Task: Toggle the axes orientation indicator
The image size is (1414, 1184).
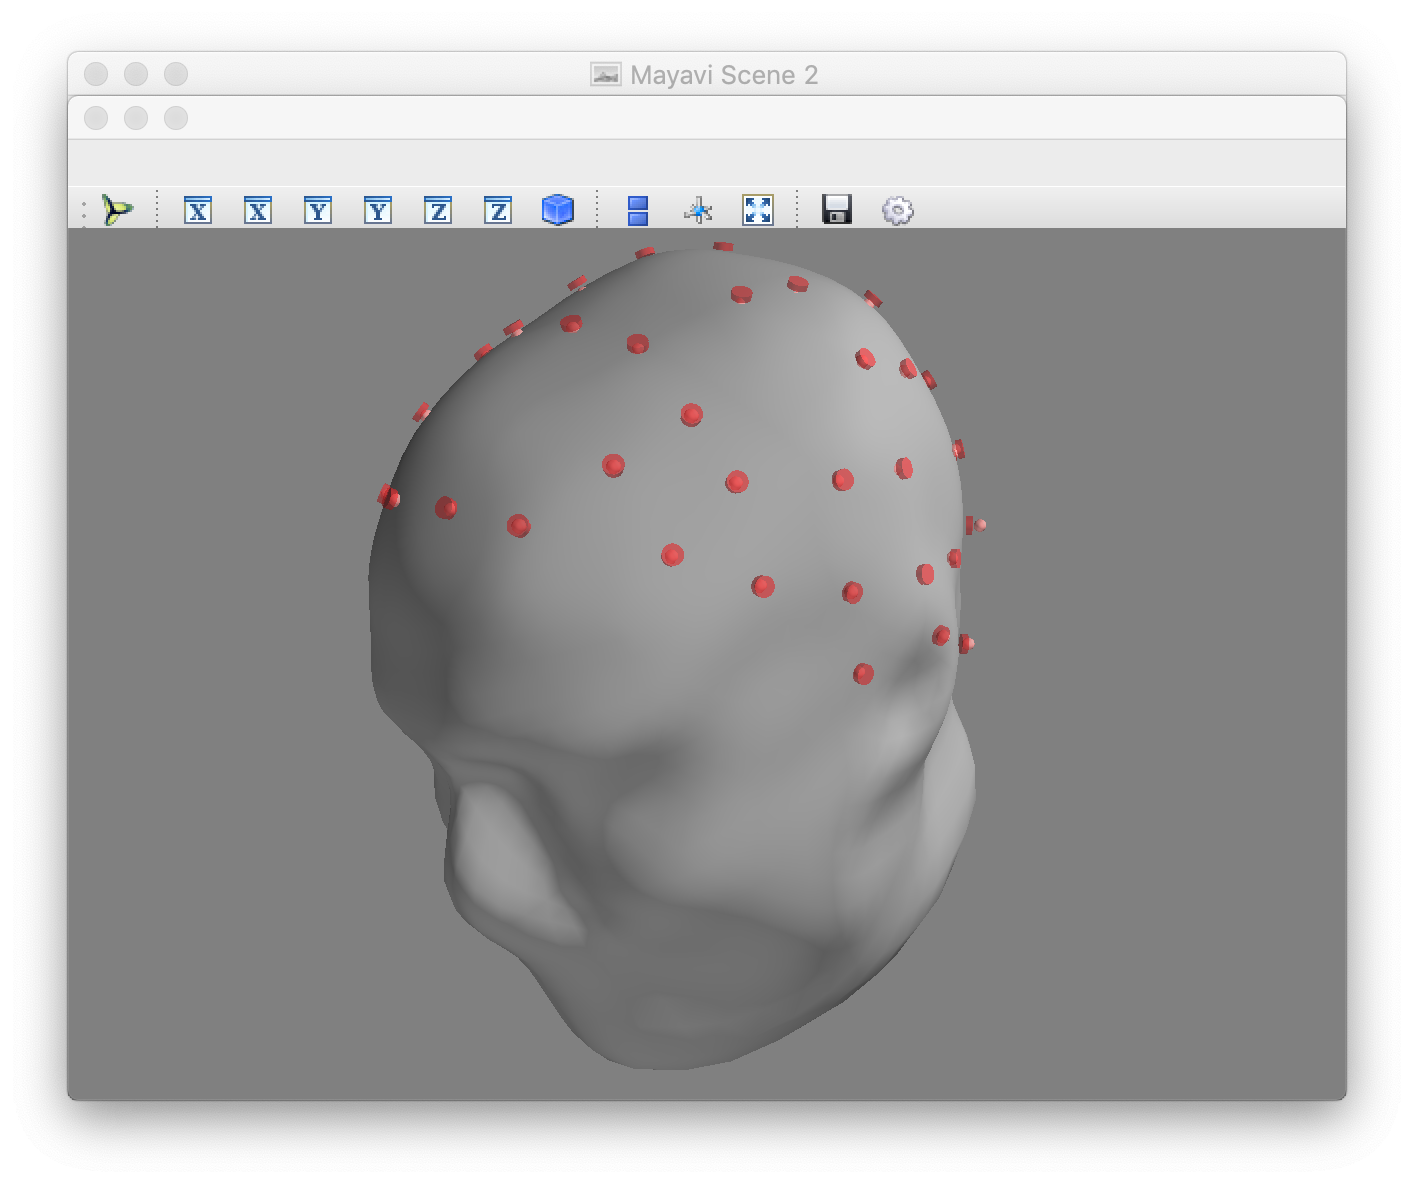Action: [698, 210]
